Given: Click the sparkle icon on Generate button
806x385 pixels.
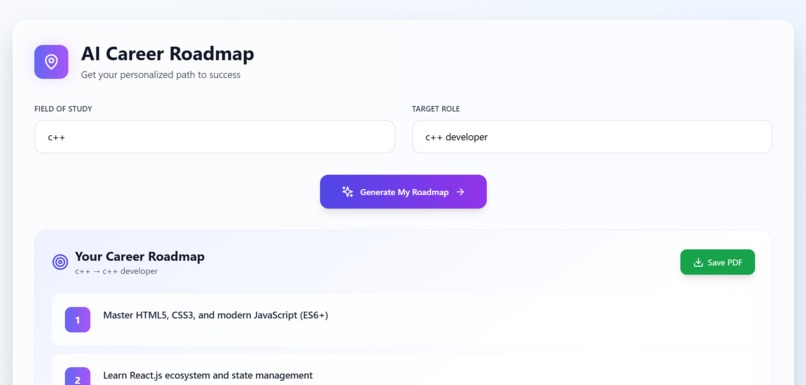Looking at the screenshot, I should pos(347,192).
